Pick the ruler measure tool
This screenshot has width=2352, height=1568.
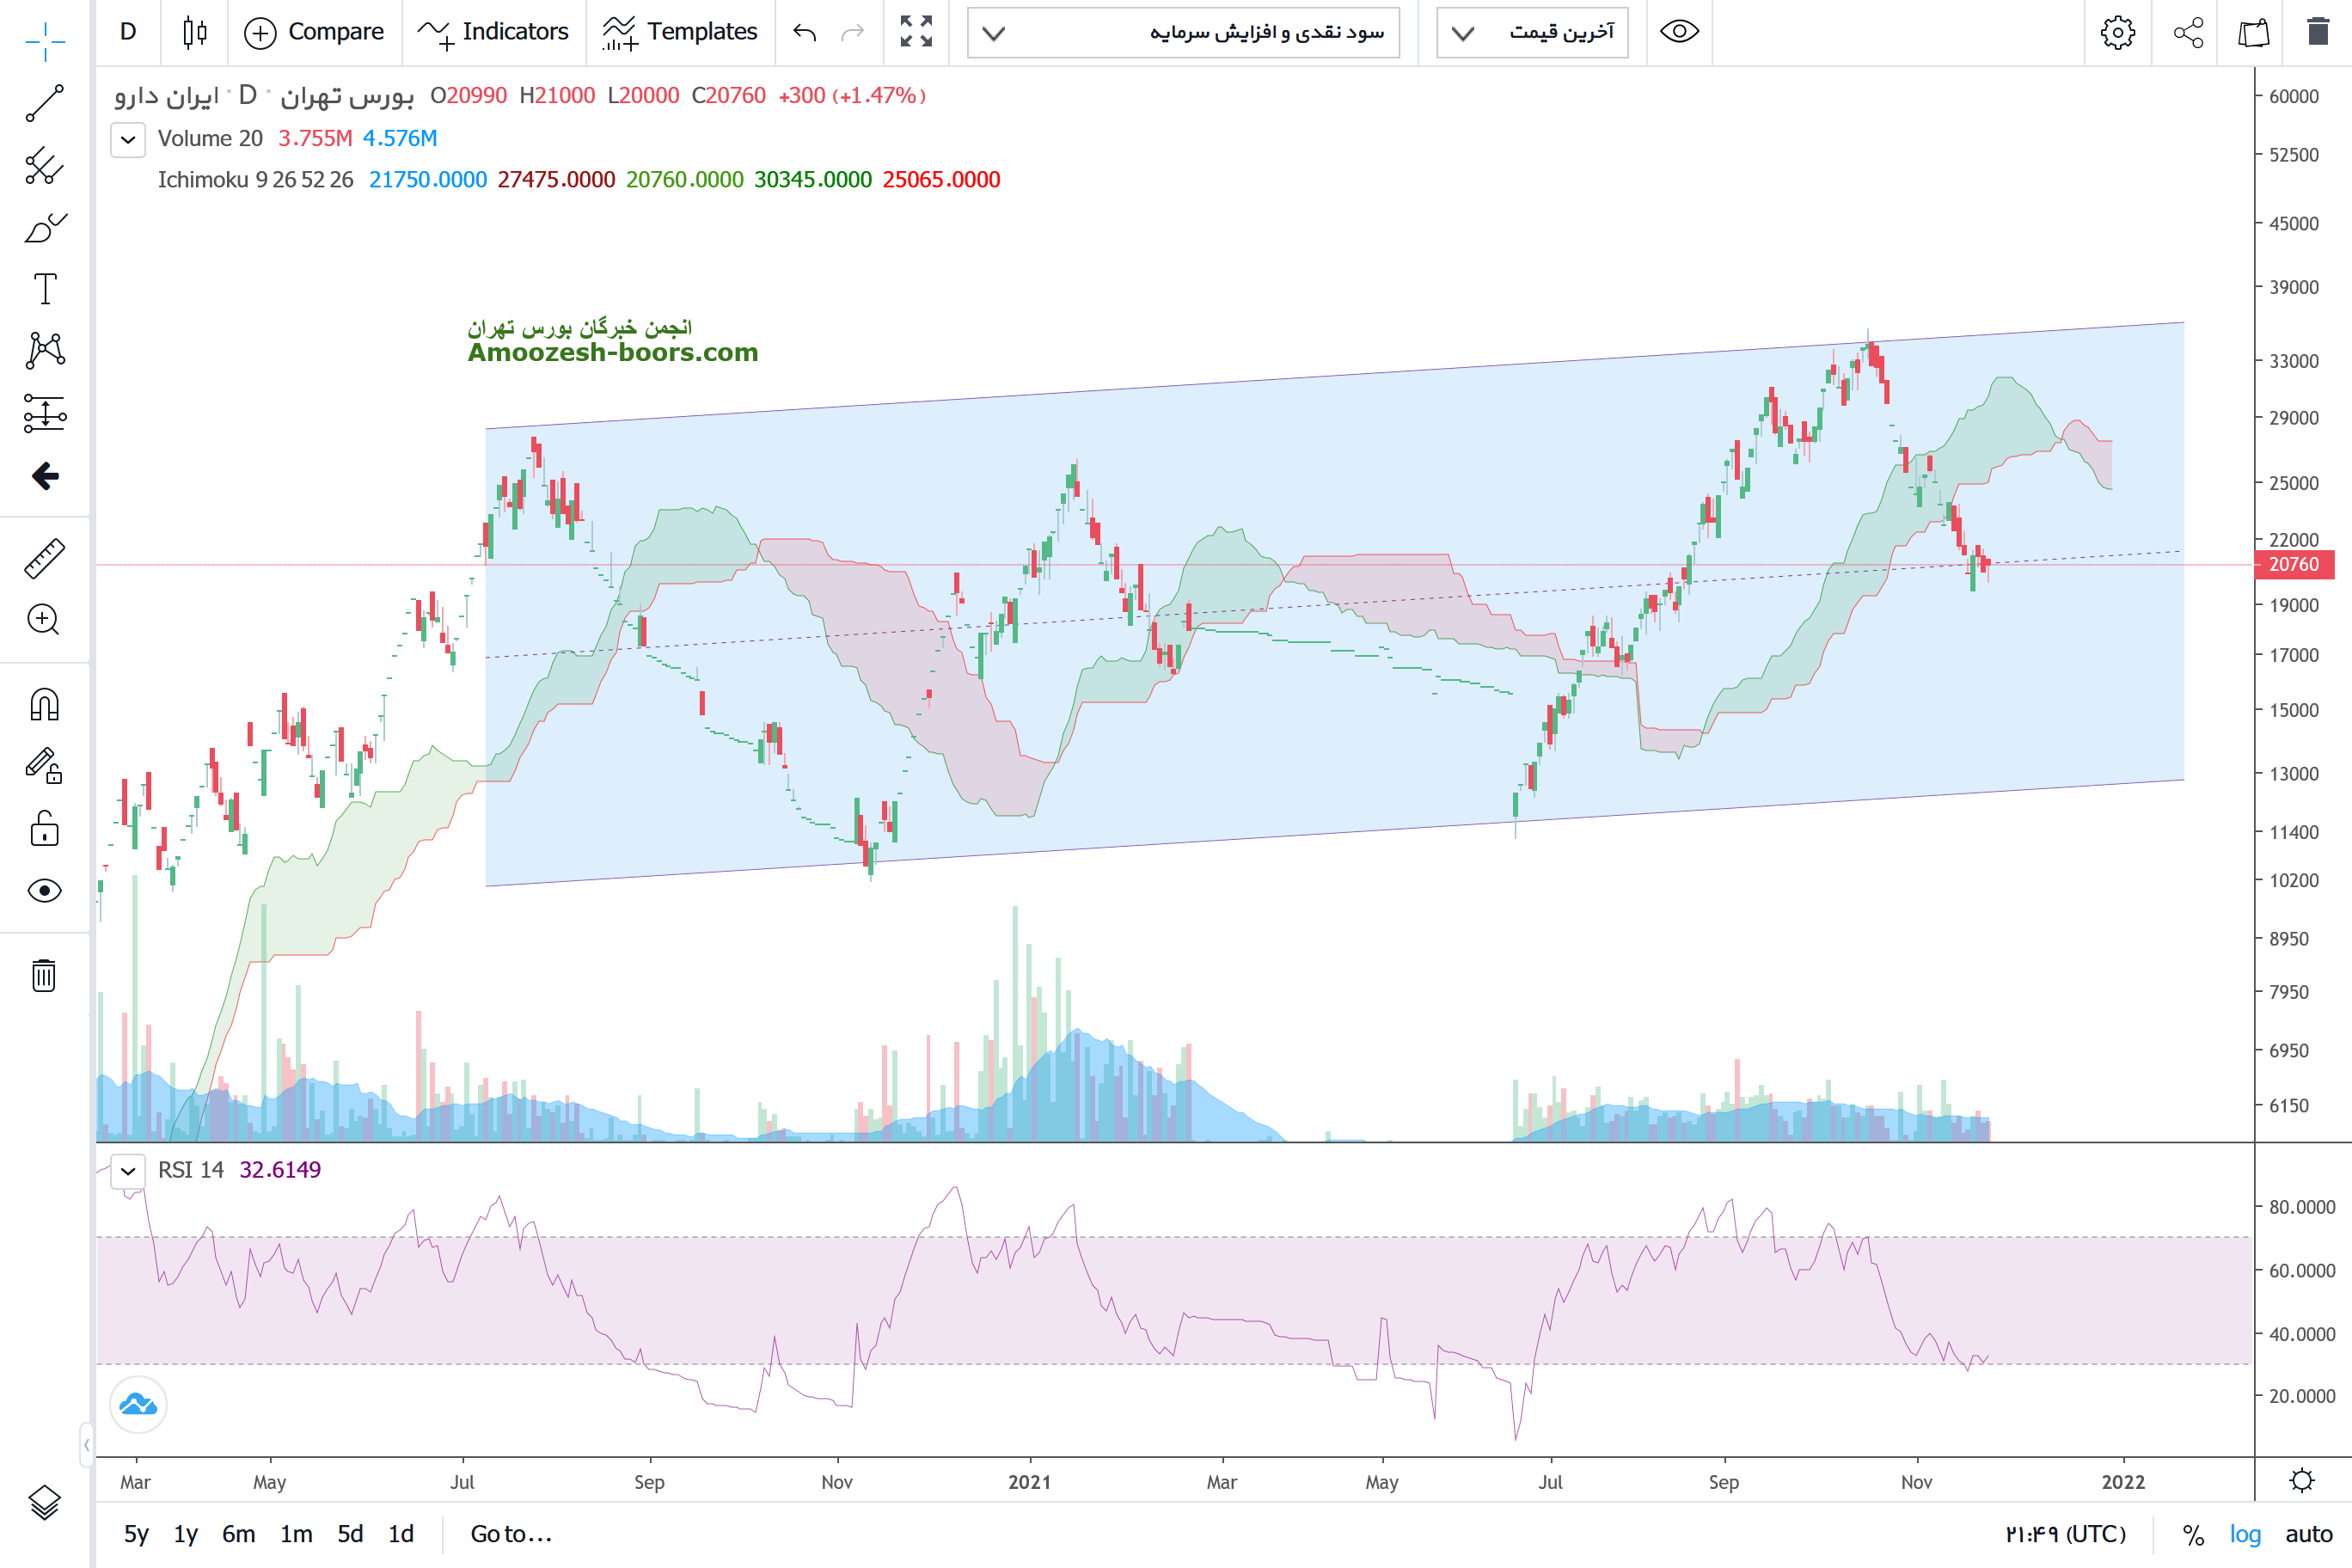pos(45,559)
